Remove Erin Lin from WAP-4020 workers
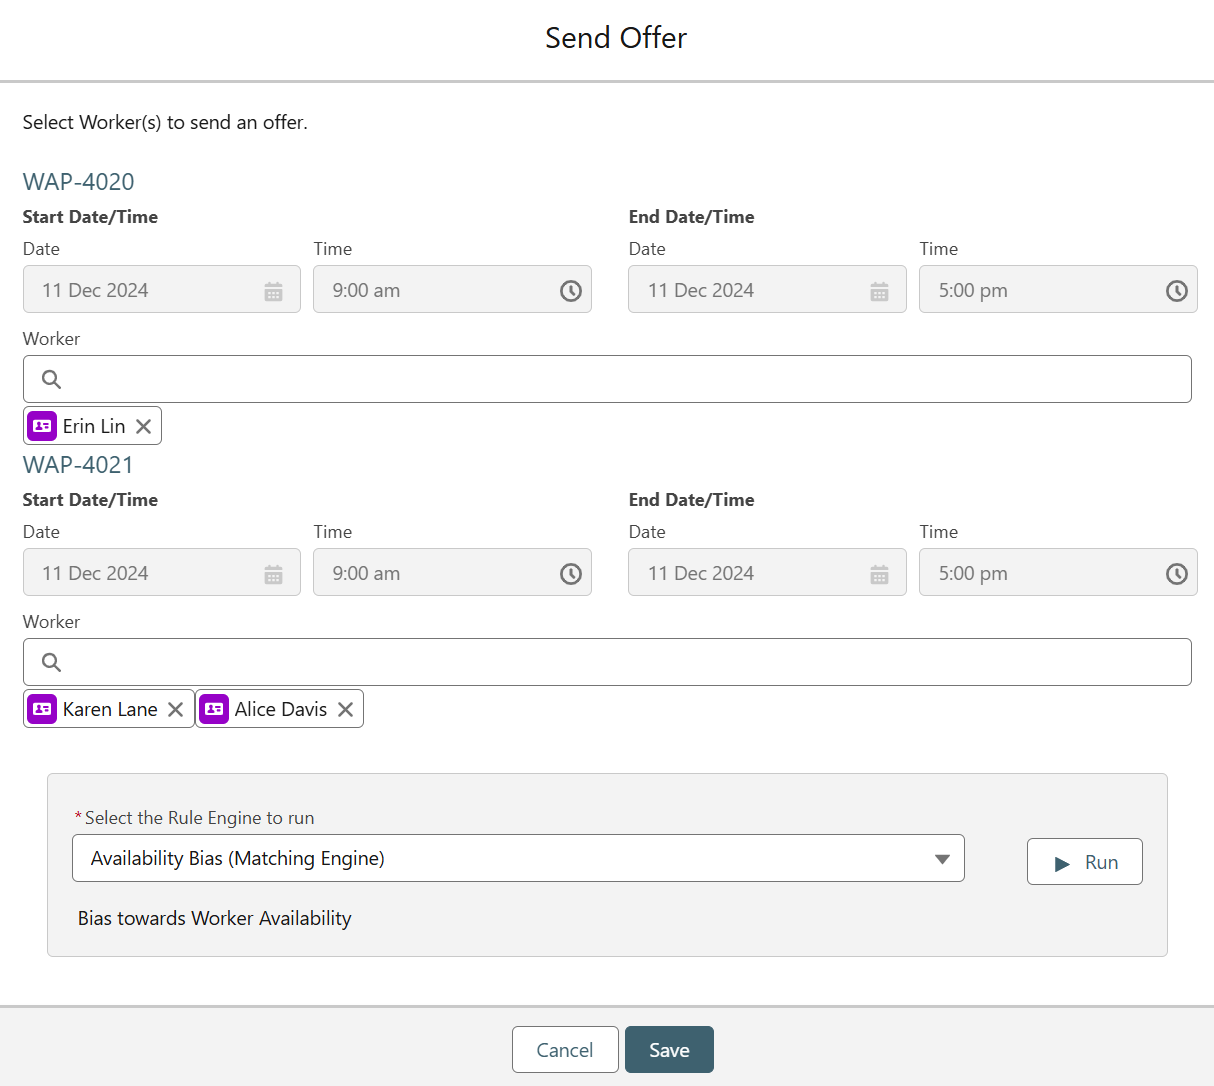 coord(144,425)
